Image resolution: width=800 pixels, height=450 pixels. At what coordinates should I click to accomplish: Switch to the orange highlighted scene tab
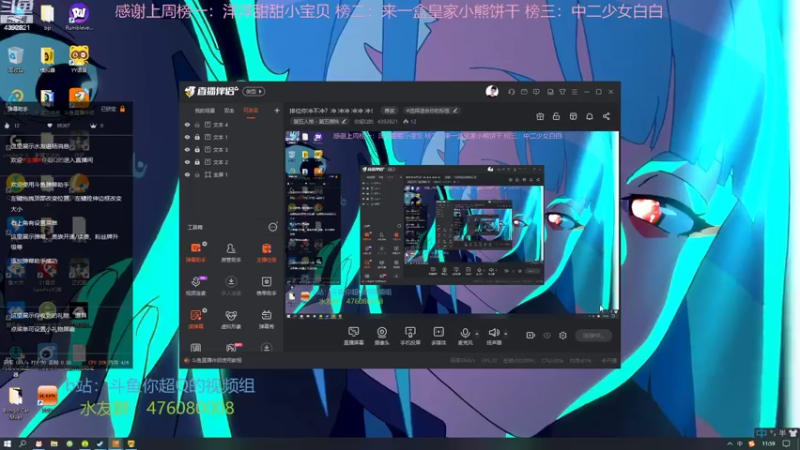pos(251,111)
